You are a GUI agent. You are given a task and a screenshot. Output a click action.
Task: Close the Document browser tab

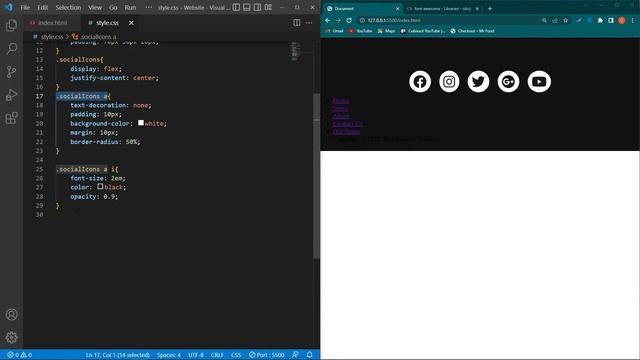[398, 8]
